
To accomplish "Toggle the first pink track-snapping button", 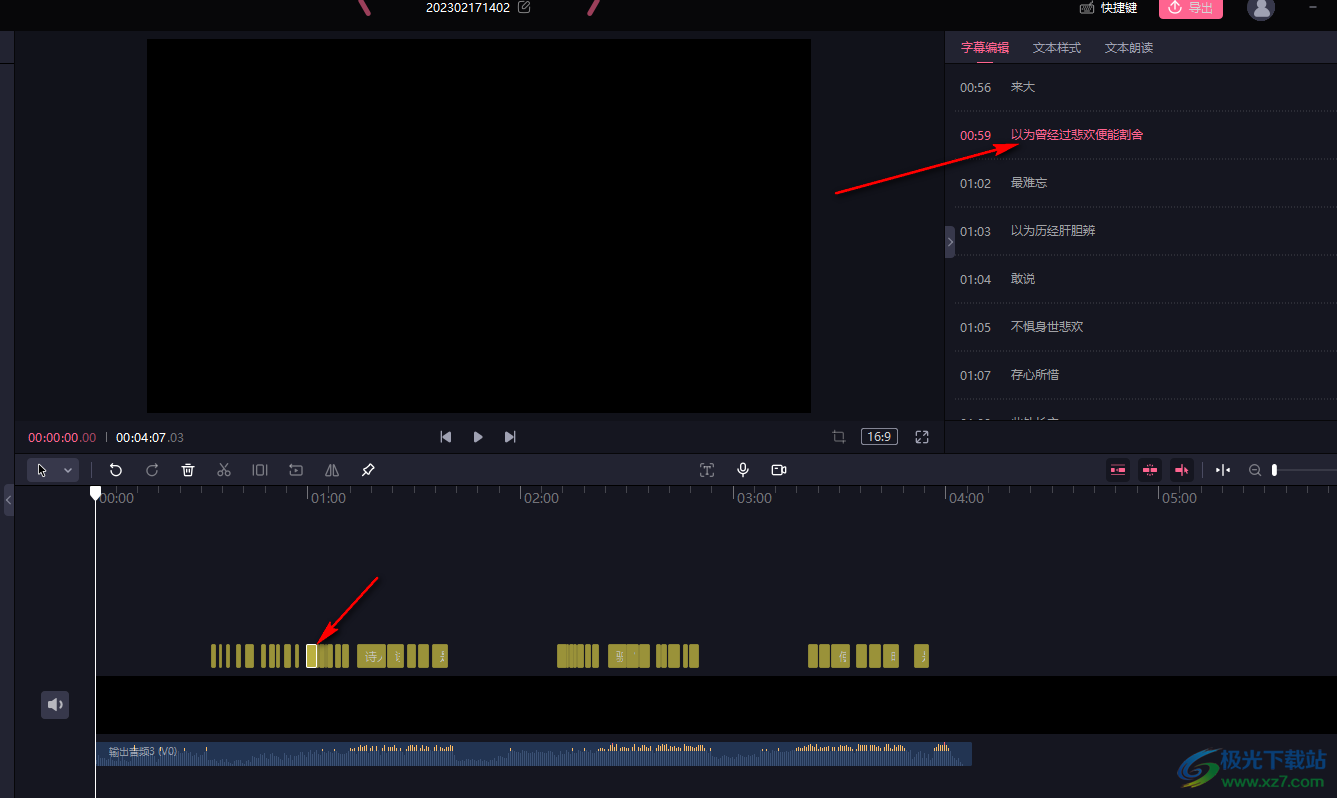I will click(1118, 470).
